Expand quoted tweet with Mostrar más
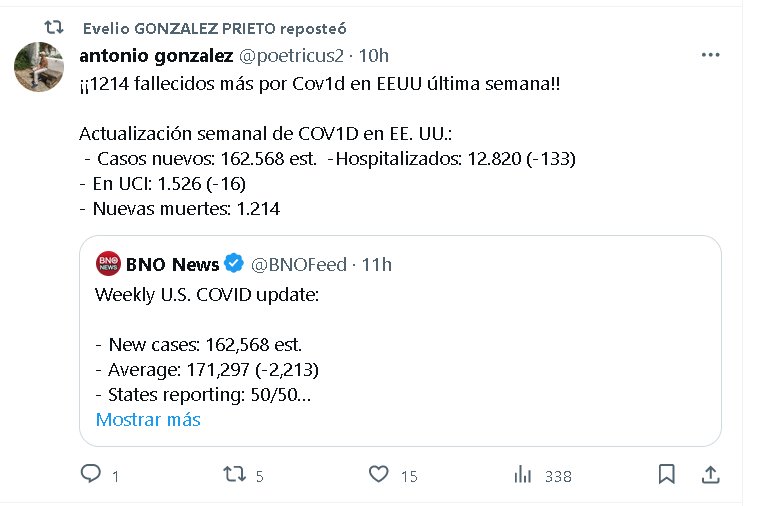The width and height of the screenshot is (762, 506). [x=148, y=419]
